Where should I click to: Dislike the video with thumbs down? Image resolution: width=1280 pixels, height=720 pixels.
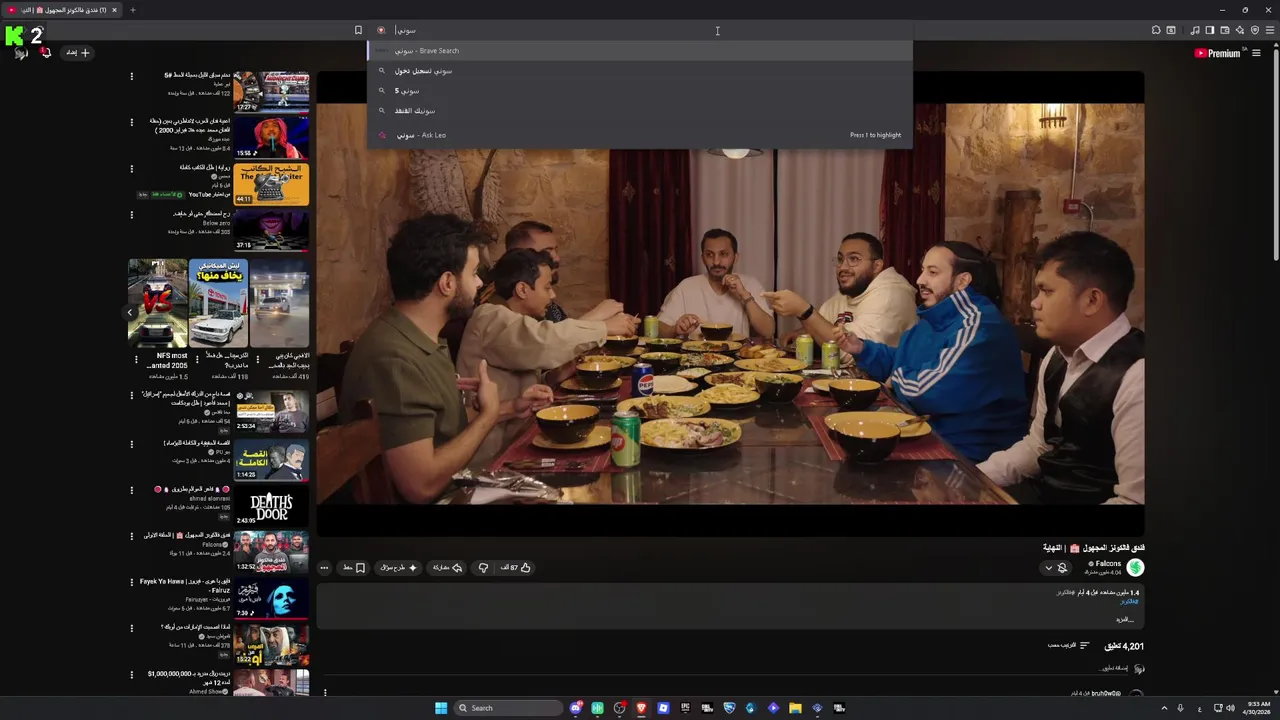pos(483,568)
